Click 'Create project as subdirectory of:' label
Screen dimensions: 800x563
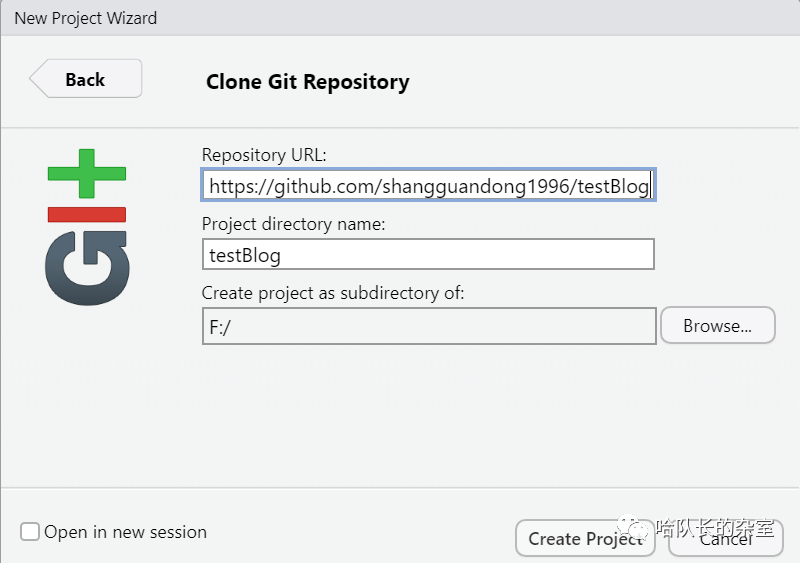pyautogui.click(x=333, y=293)
